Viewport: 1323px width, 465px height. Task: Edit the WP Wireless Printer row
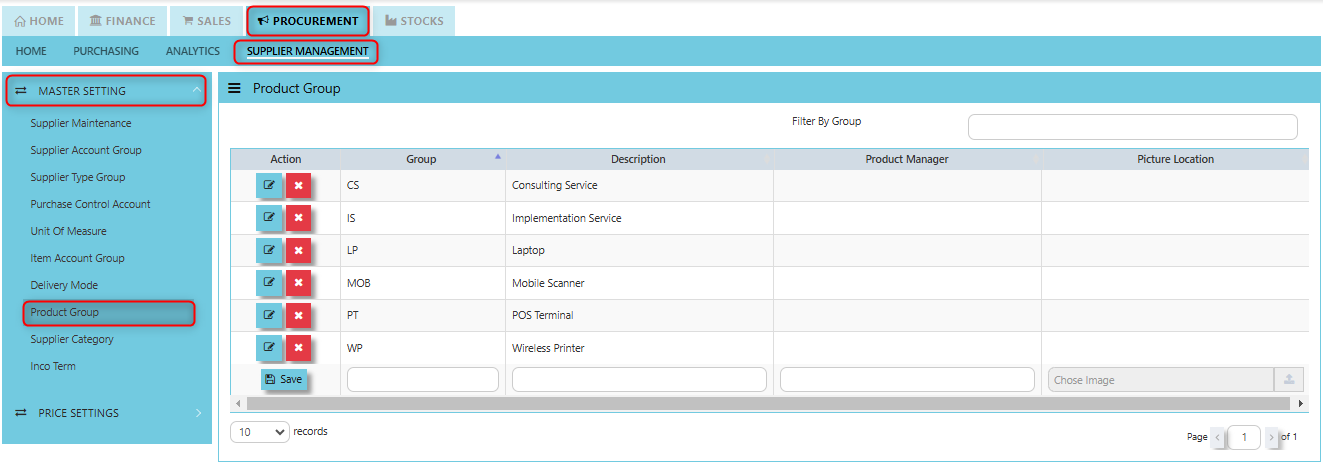tap(269, 348)
